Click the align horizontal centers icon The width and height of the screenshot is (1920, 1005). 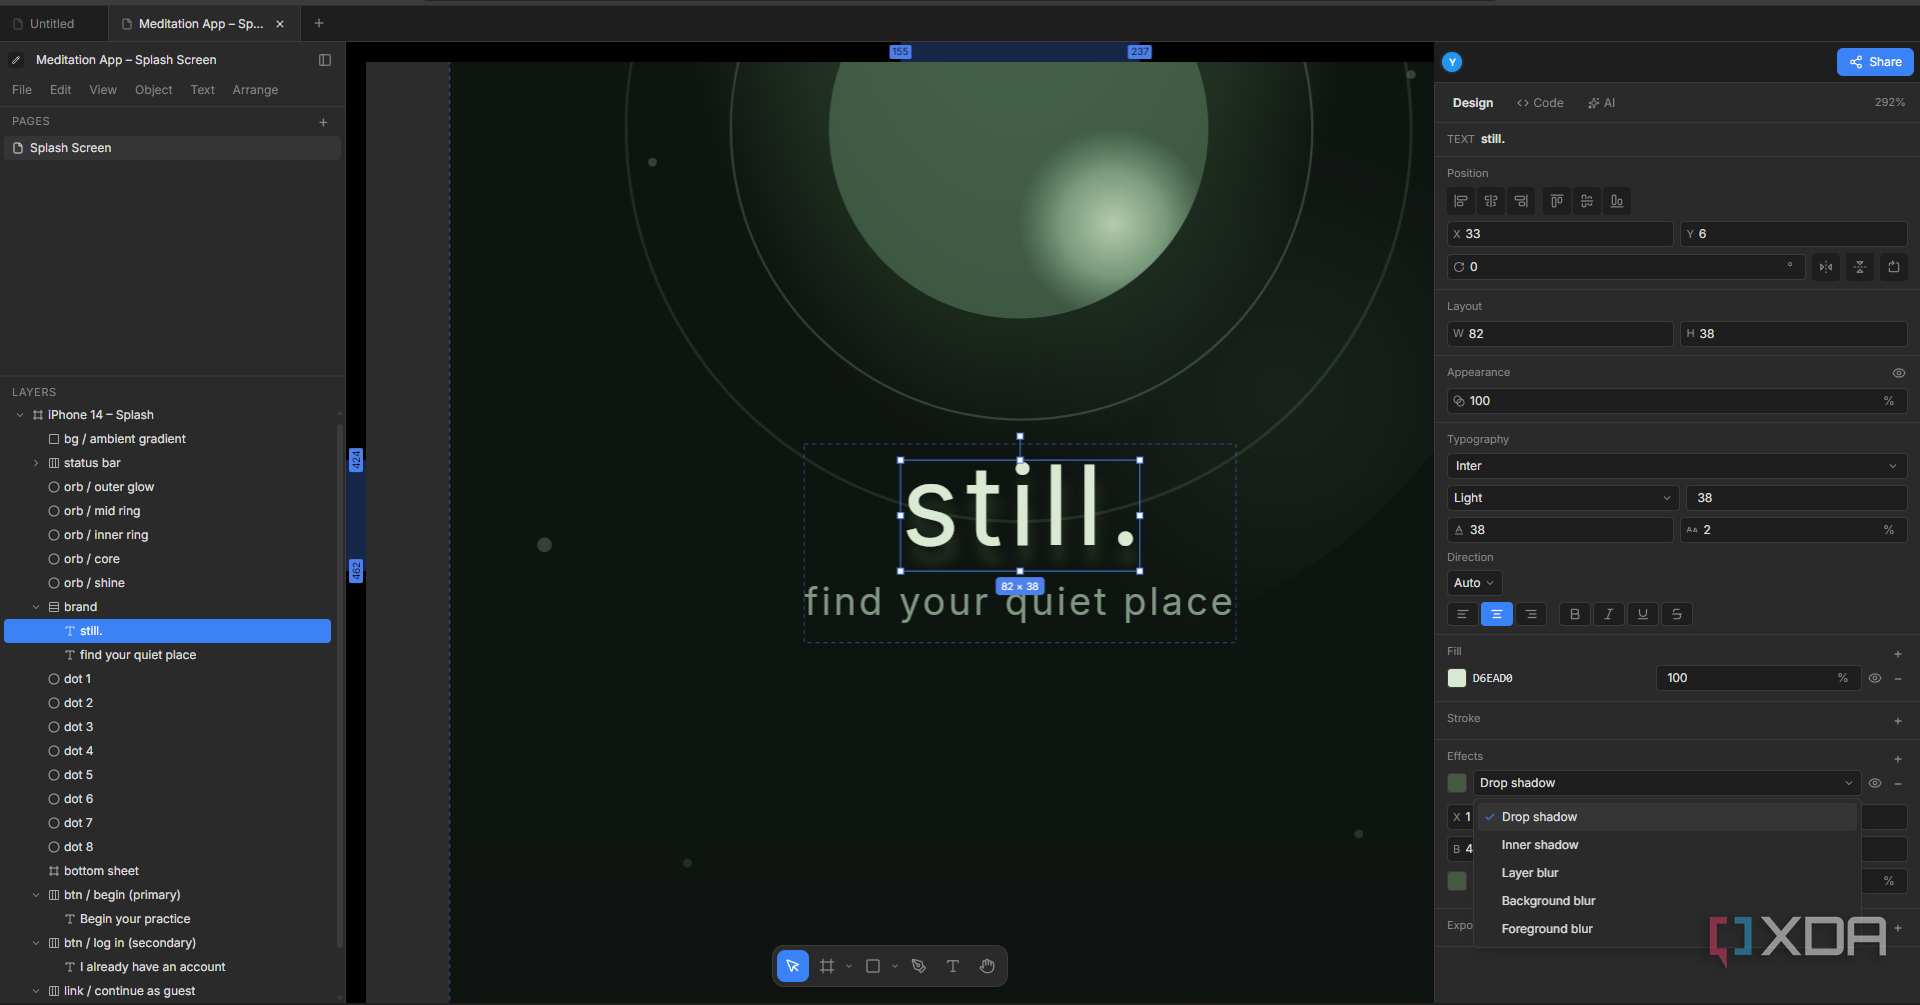[1491, 201]
